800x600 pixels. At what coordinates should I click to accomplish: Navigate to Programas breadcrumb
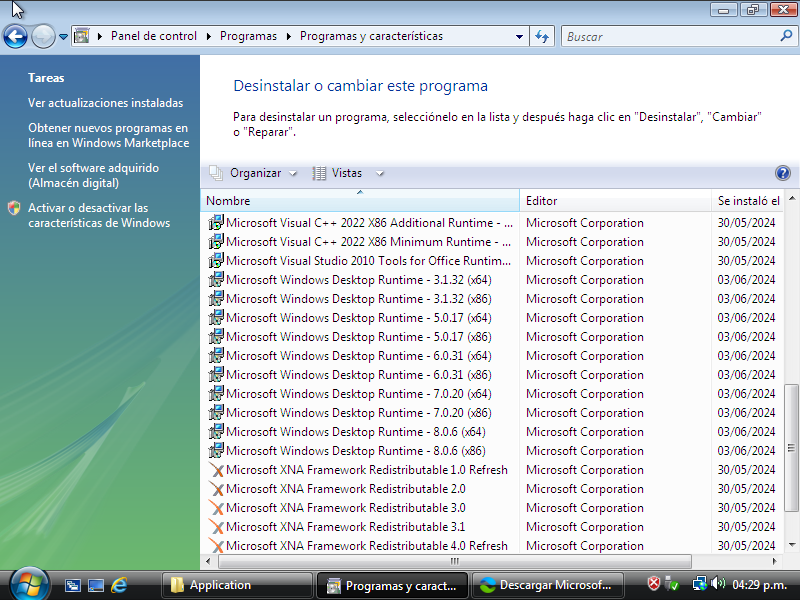pos(248,36)
